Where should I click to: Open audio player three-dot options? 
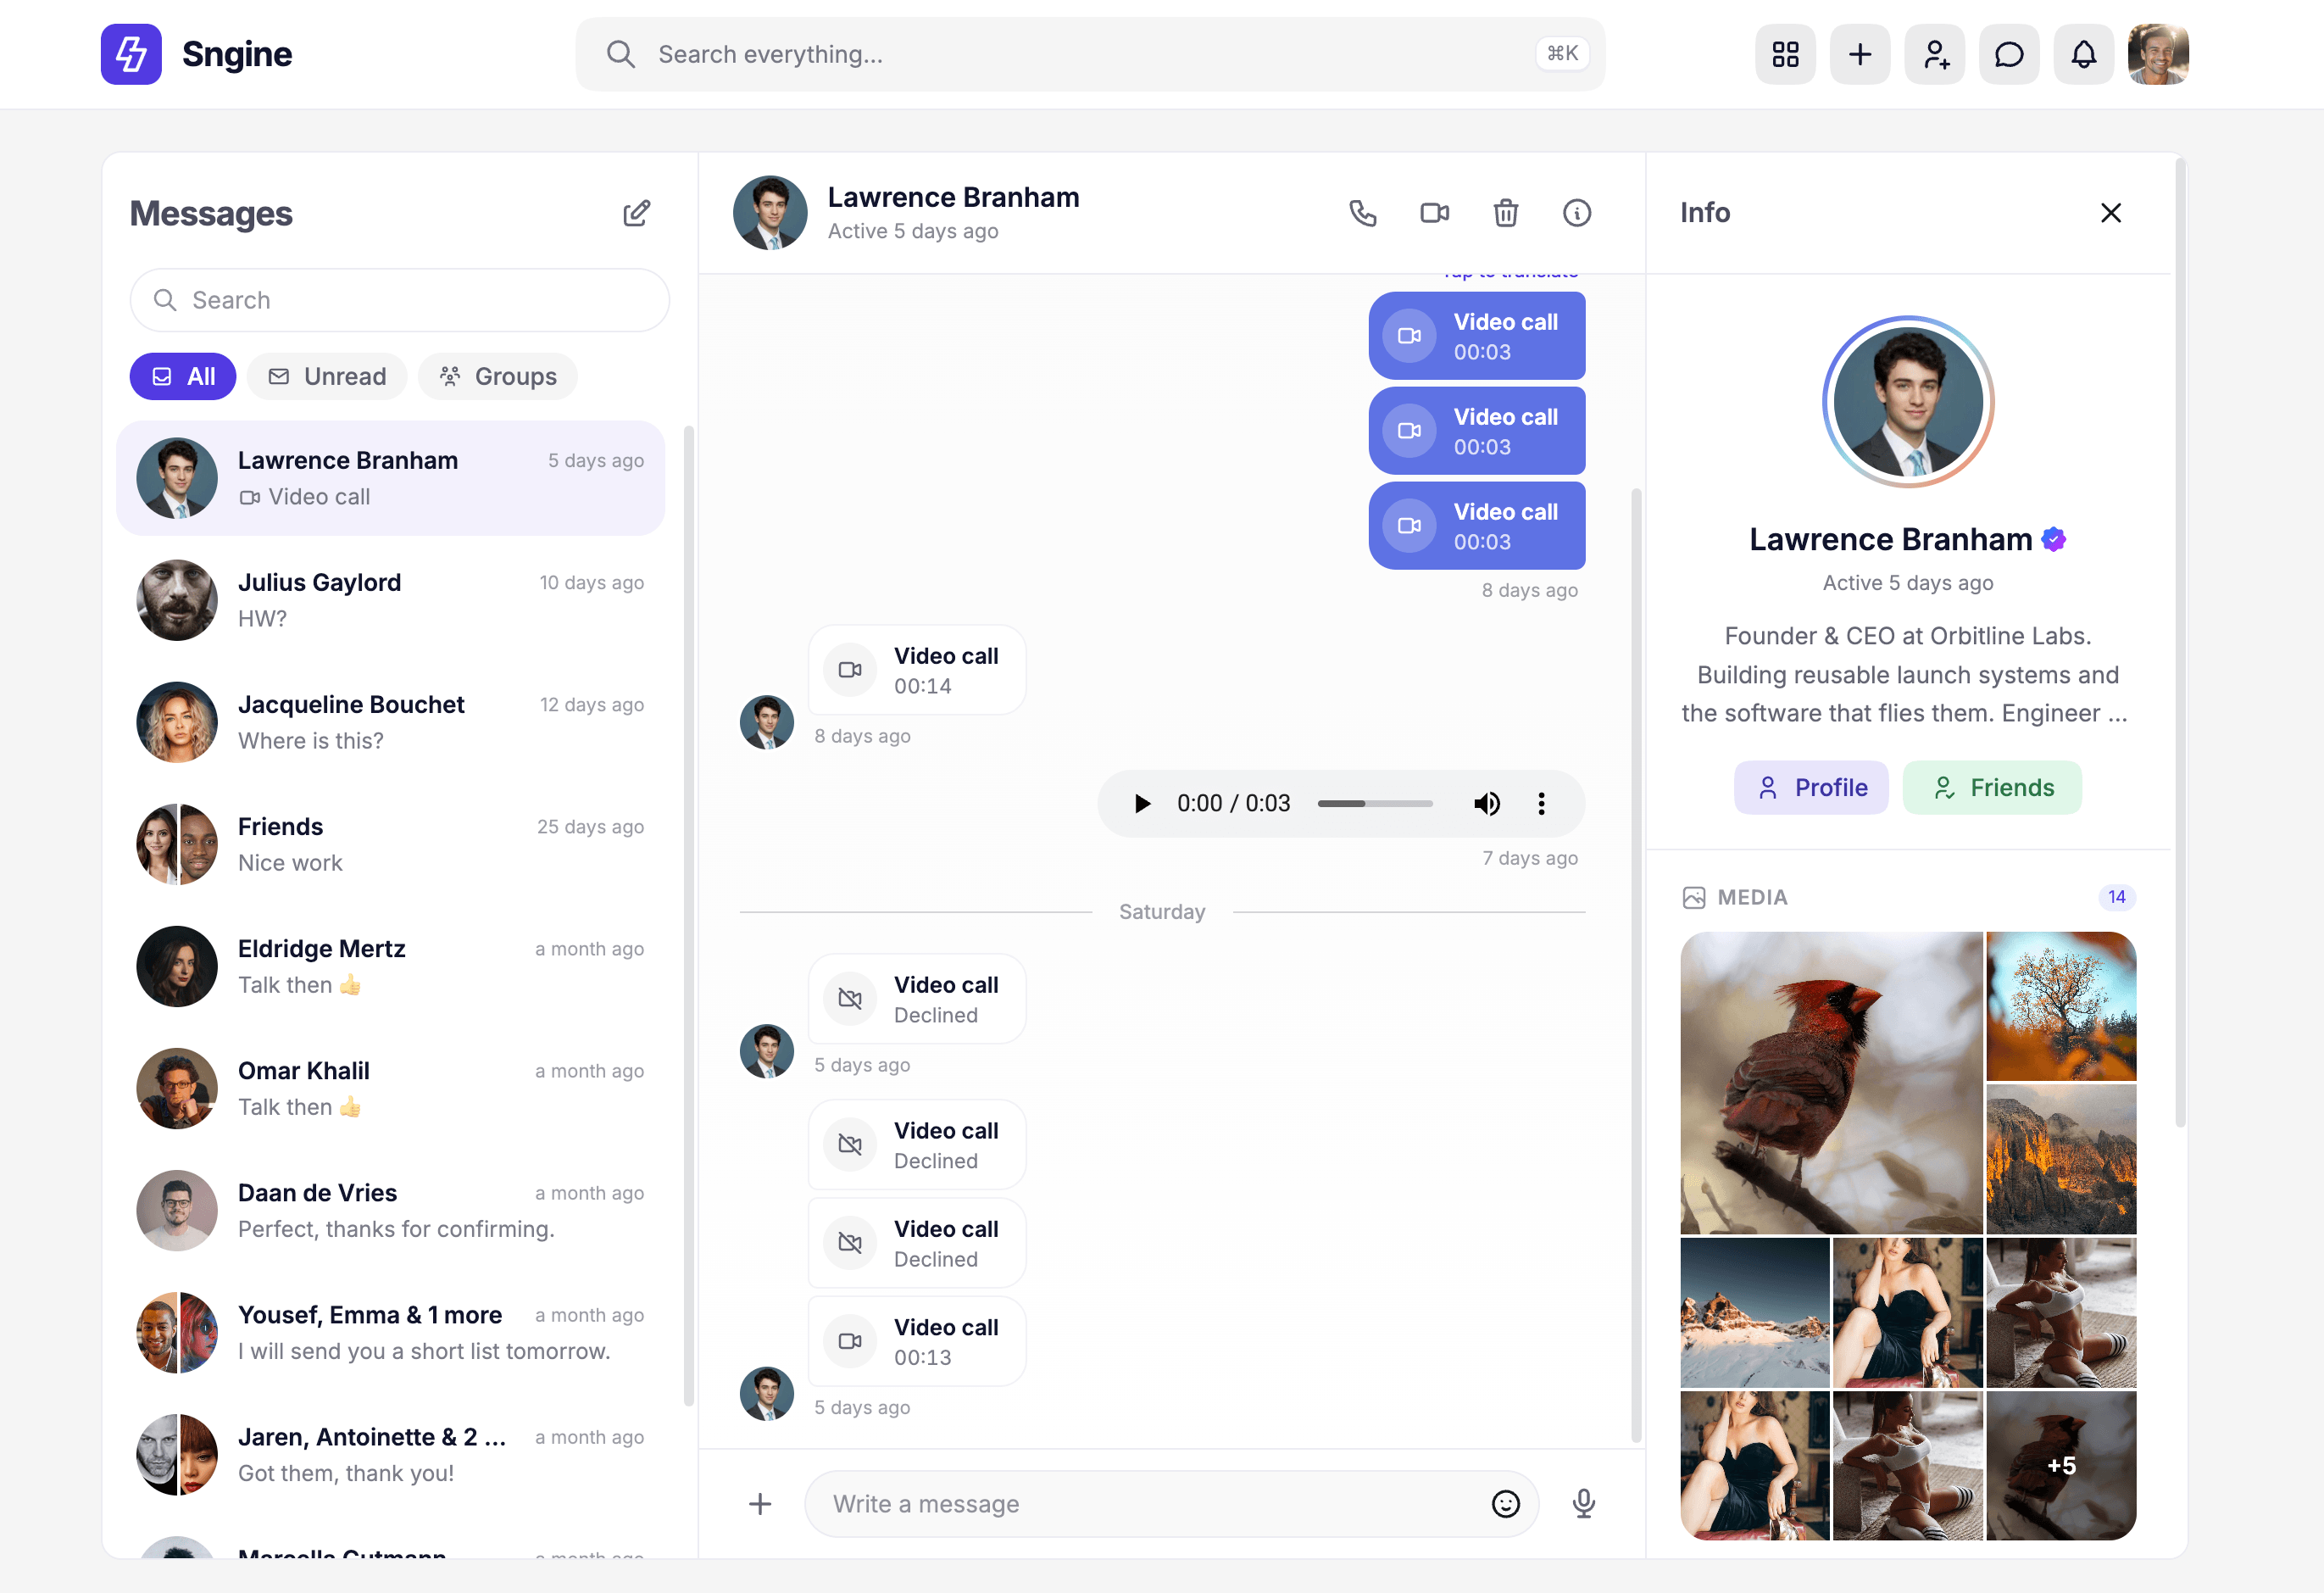click(1541, 803)
